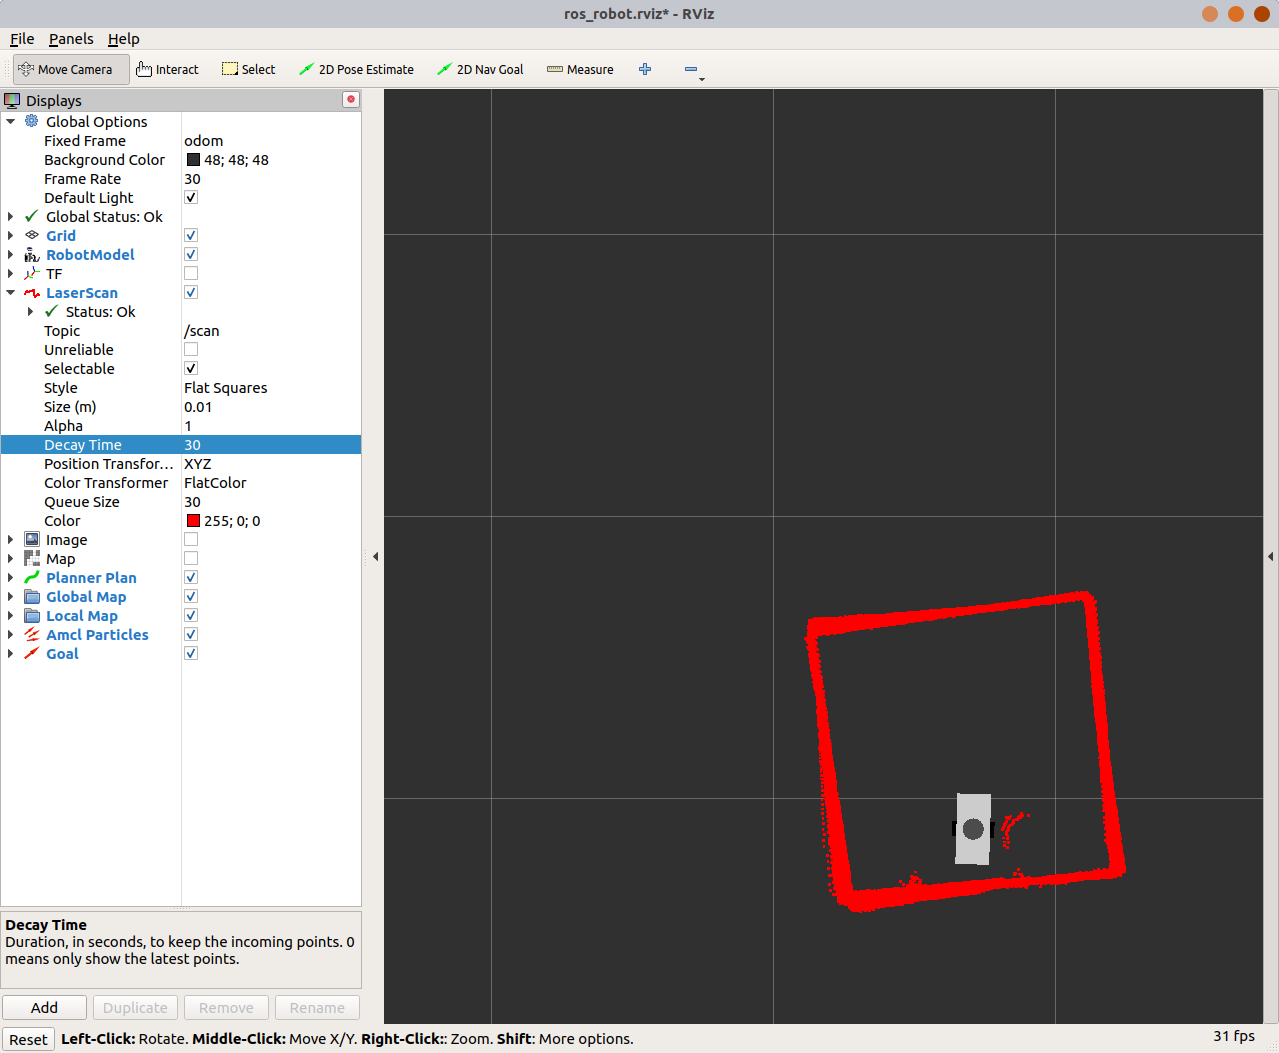Enable the Unreliable checkbox
The image size is (1279, 1053).
click(191, 349)
